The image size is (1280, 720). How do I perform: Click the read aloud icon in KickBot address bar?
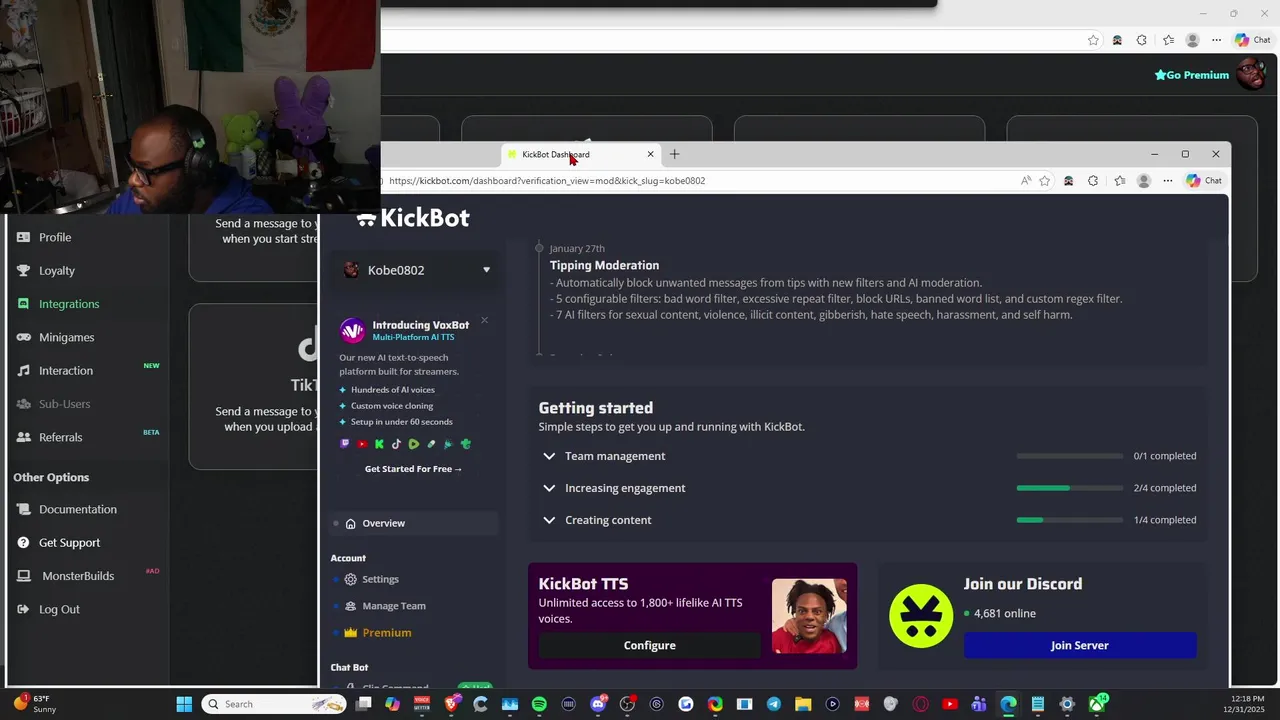click(x=1025, y=181)
